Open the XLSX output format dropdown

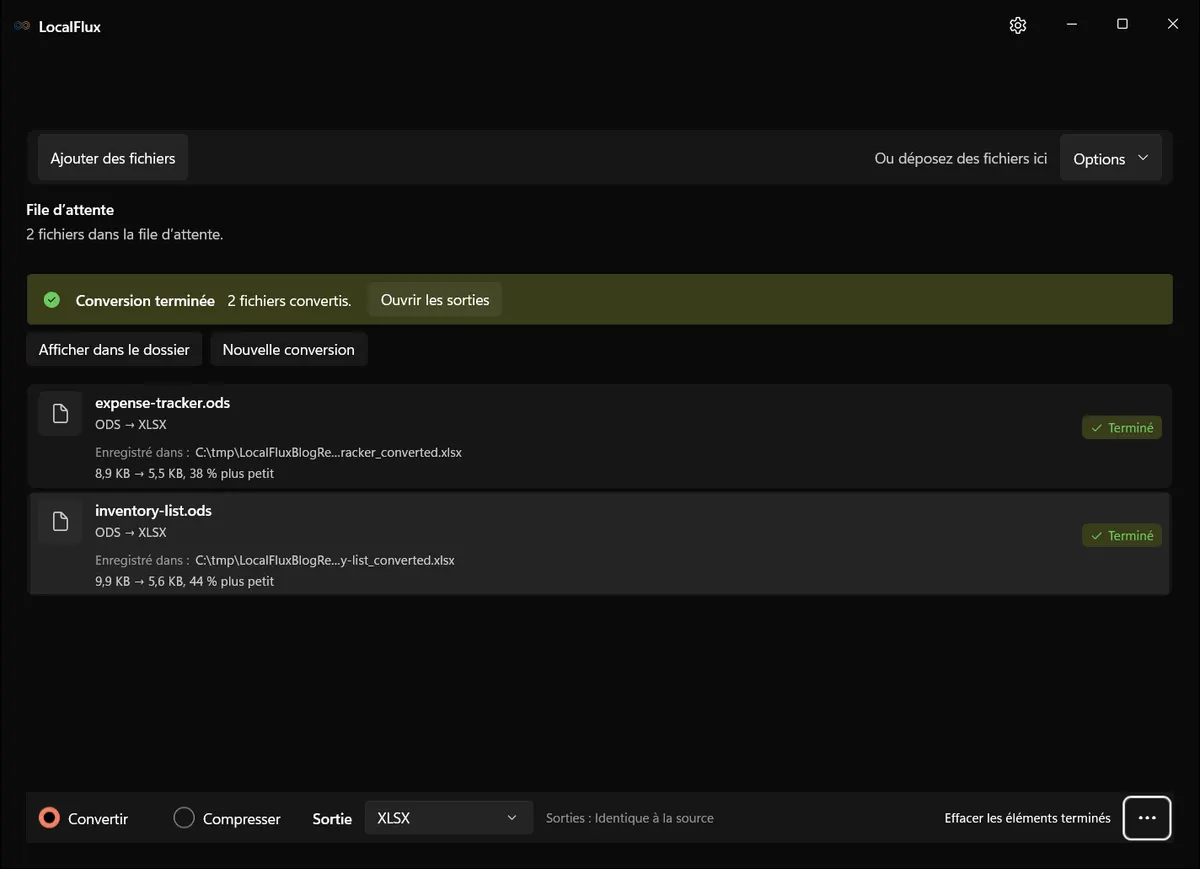click(448, 818)
